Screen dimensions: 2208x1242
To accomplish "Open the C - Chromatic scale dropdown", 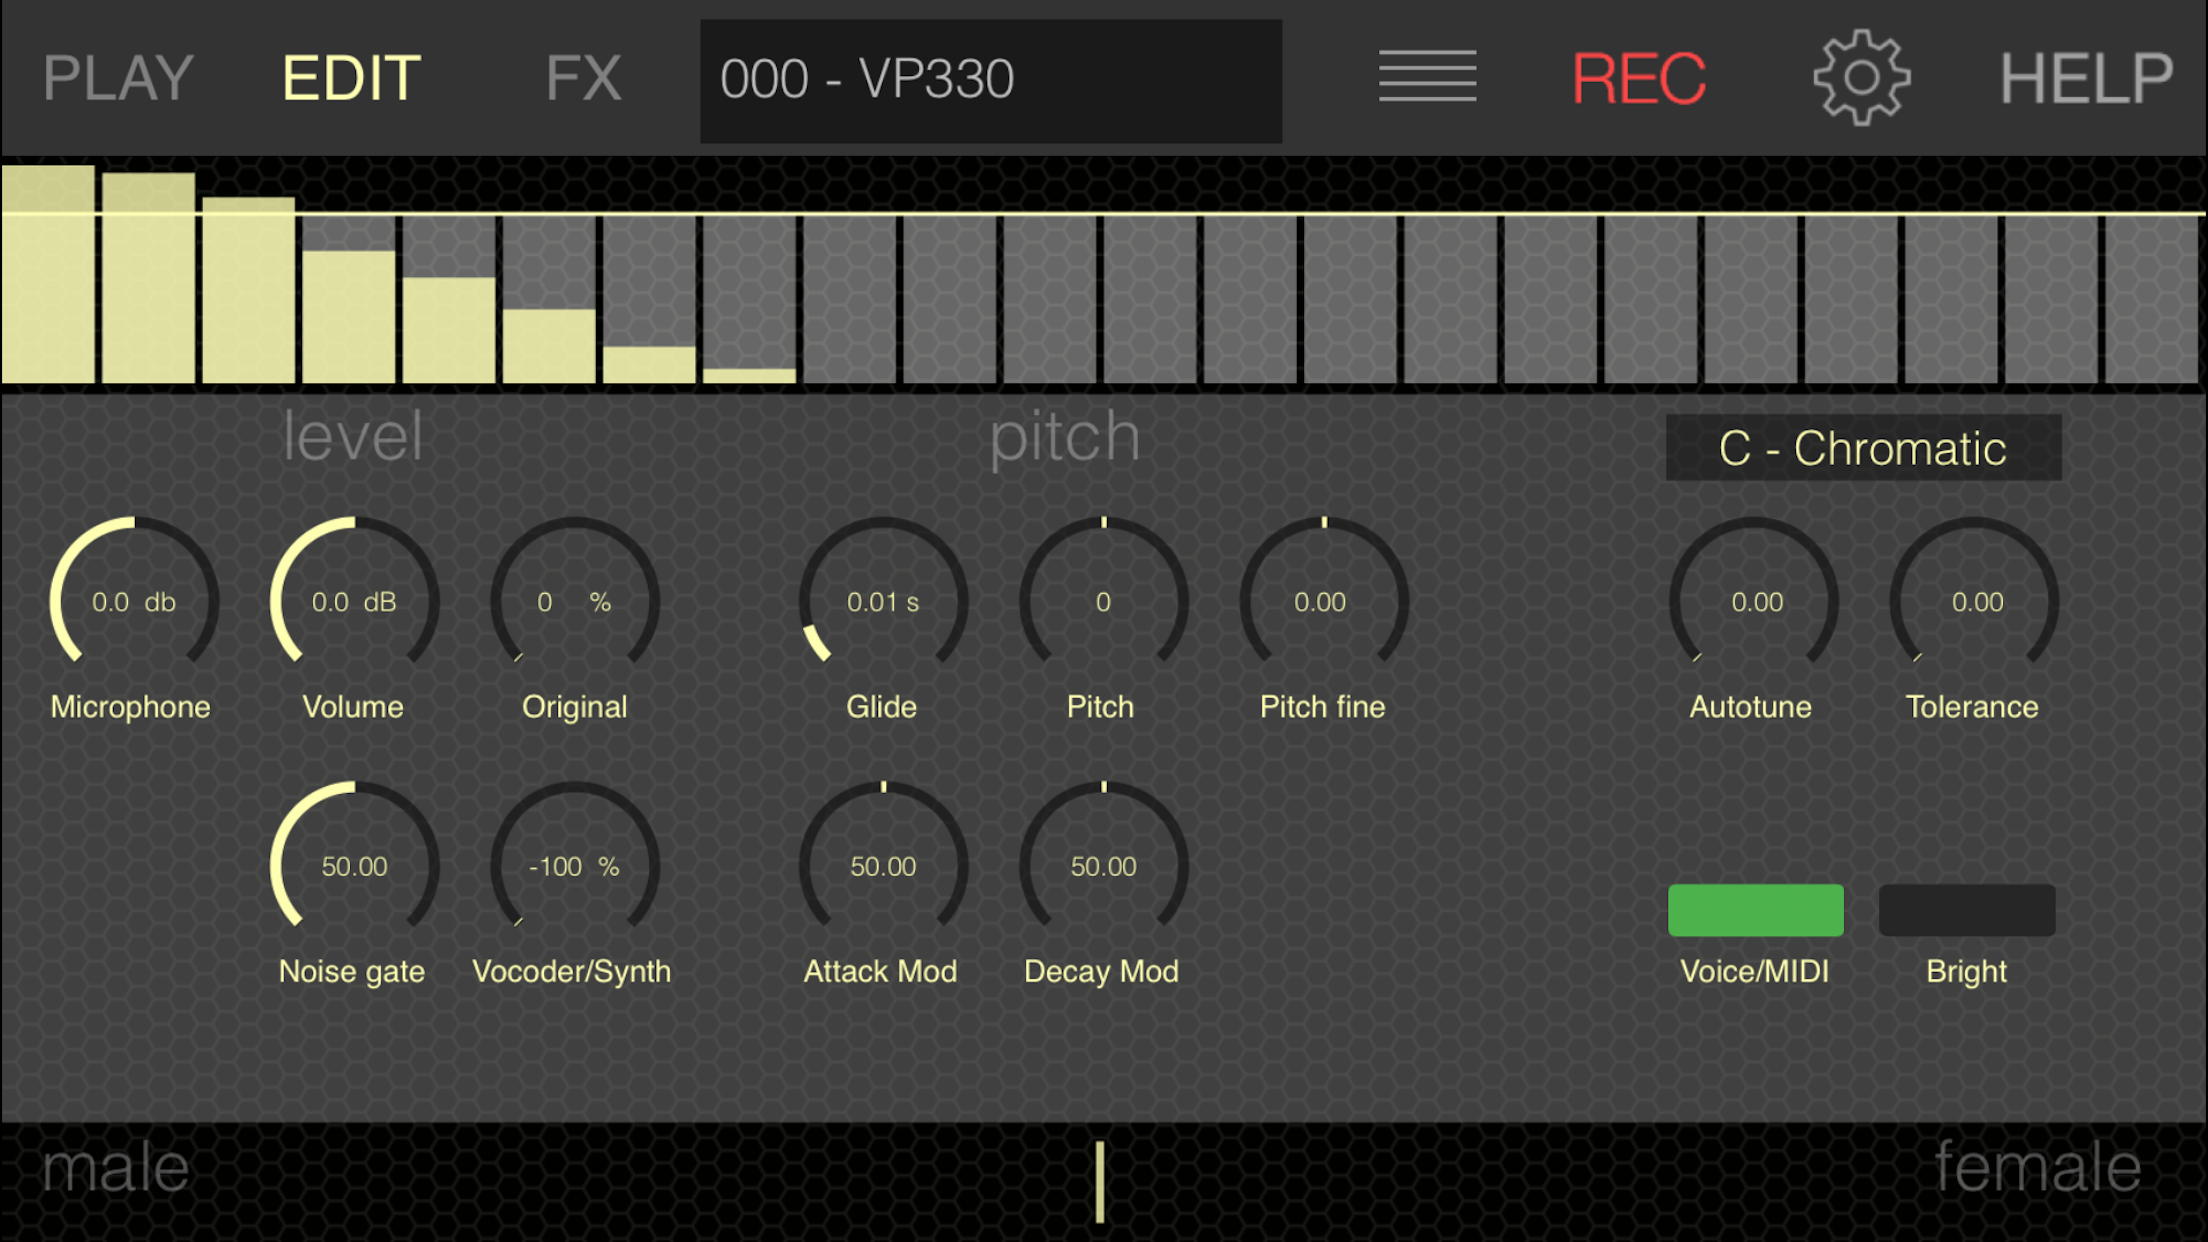I will [x=1862, y=448].
